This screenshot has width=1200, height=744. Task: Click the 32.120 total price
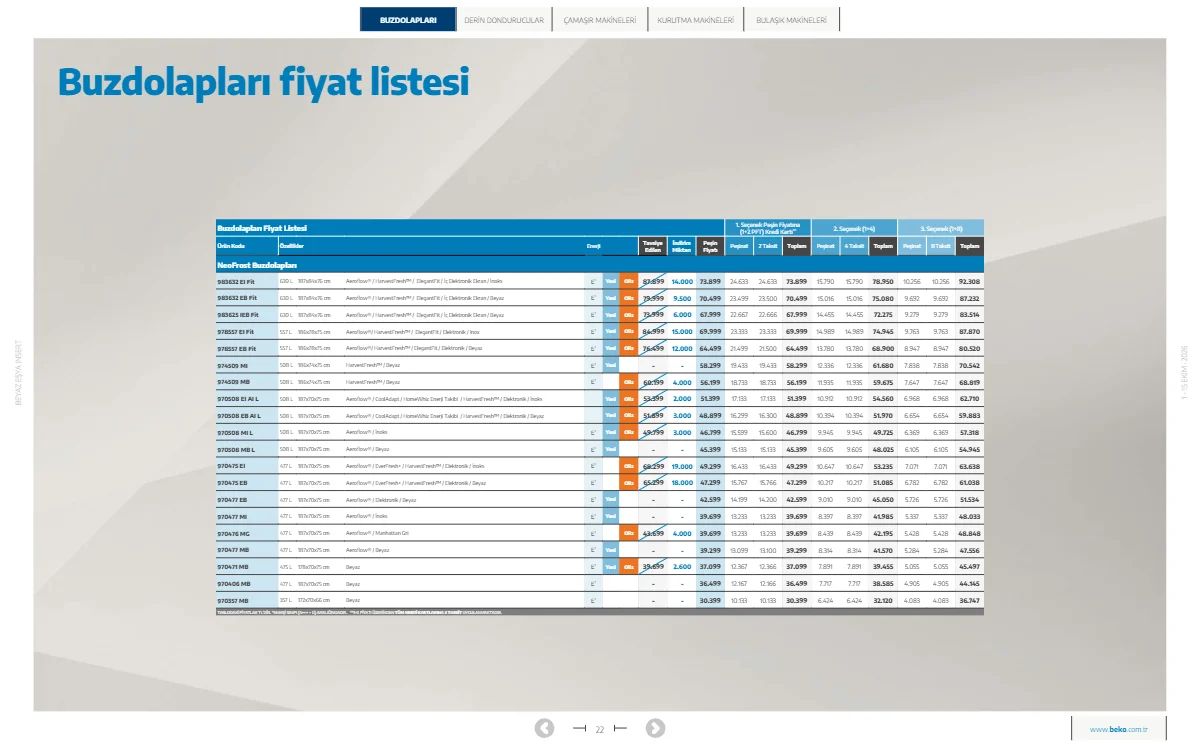[883, 601]
